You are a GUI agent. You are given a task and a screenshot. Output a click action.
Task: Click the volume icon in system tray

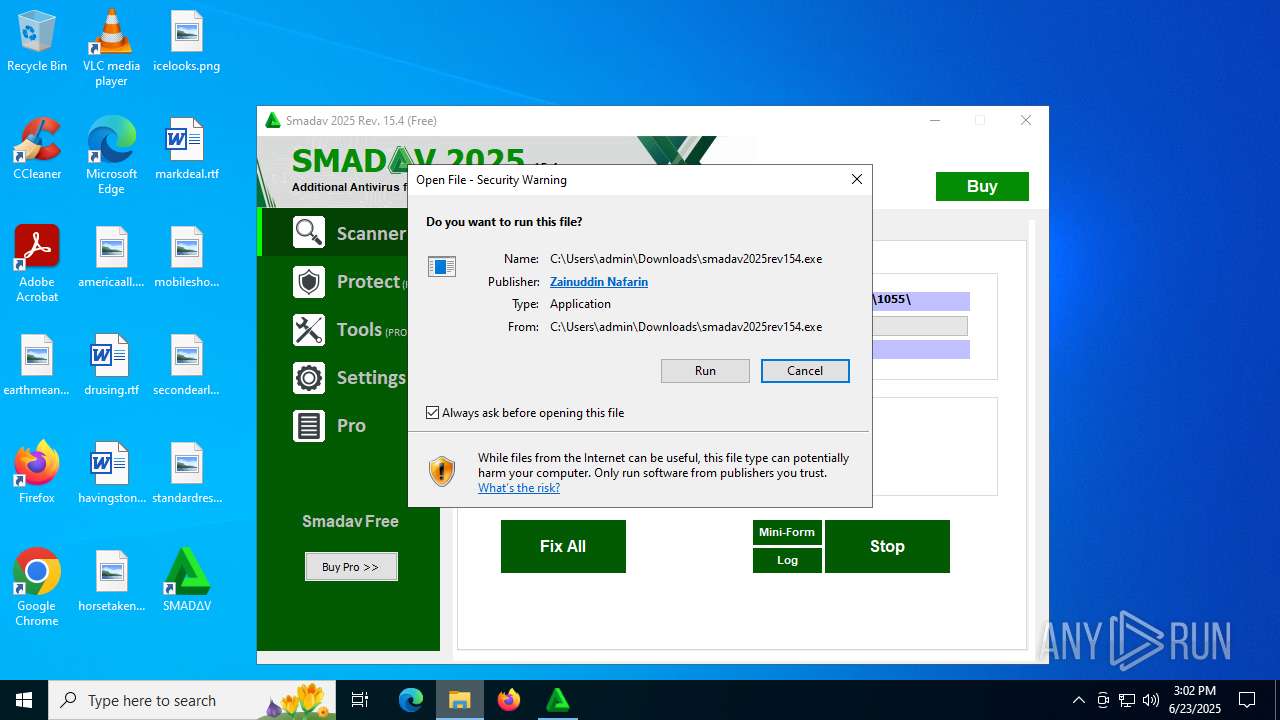coord(1150,700)
